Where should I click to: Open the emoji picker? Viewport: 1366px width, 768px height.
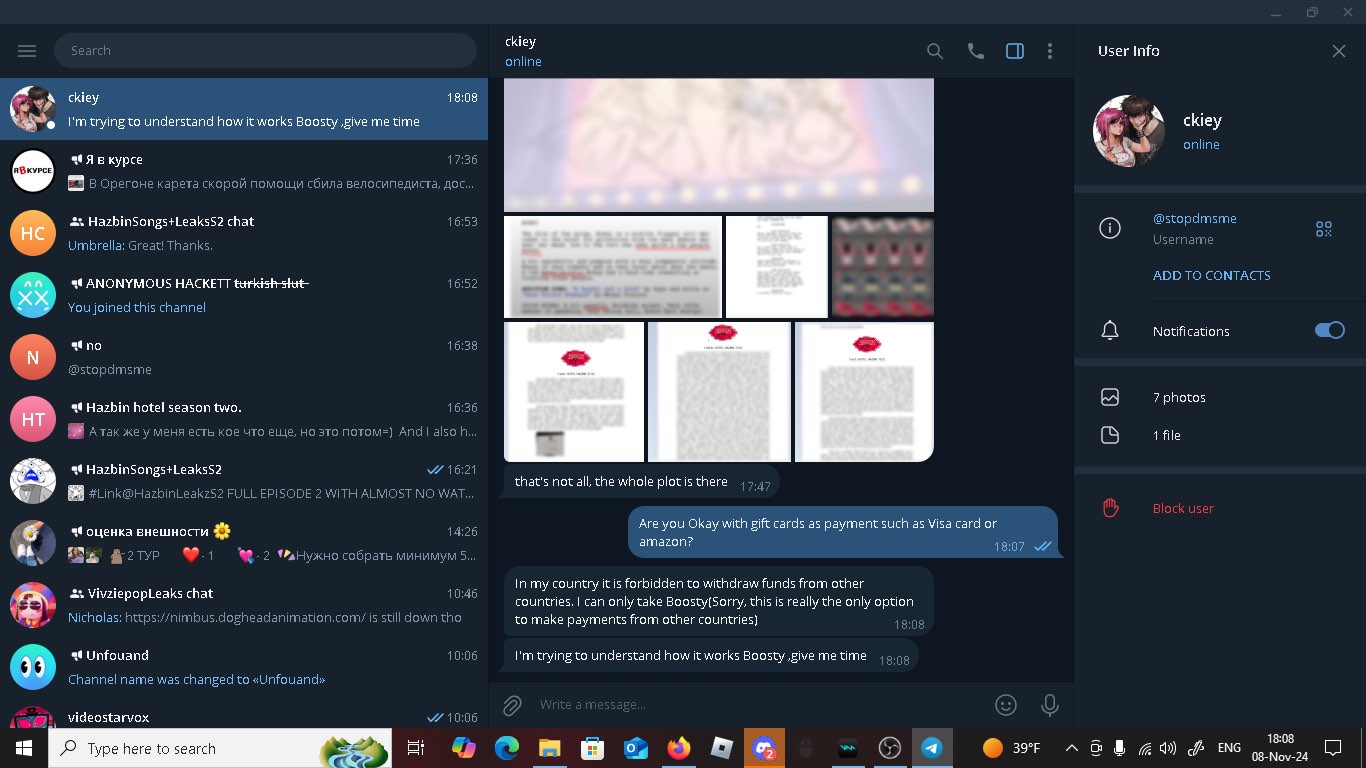point(1006,705)
